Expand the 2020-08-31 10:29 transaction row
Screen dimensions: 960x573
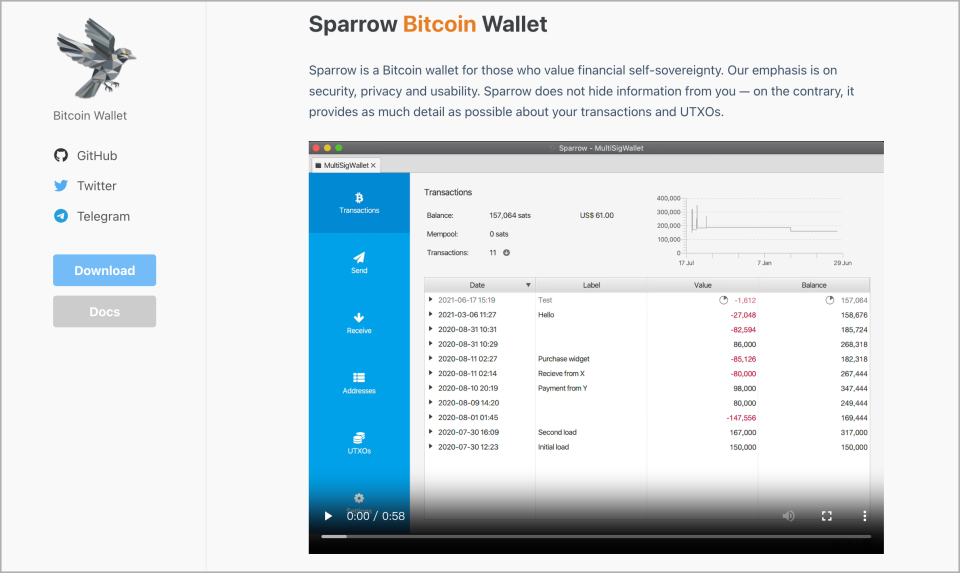point(430,344)
